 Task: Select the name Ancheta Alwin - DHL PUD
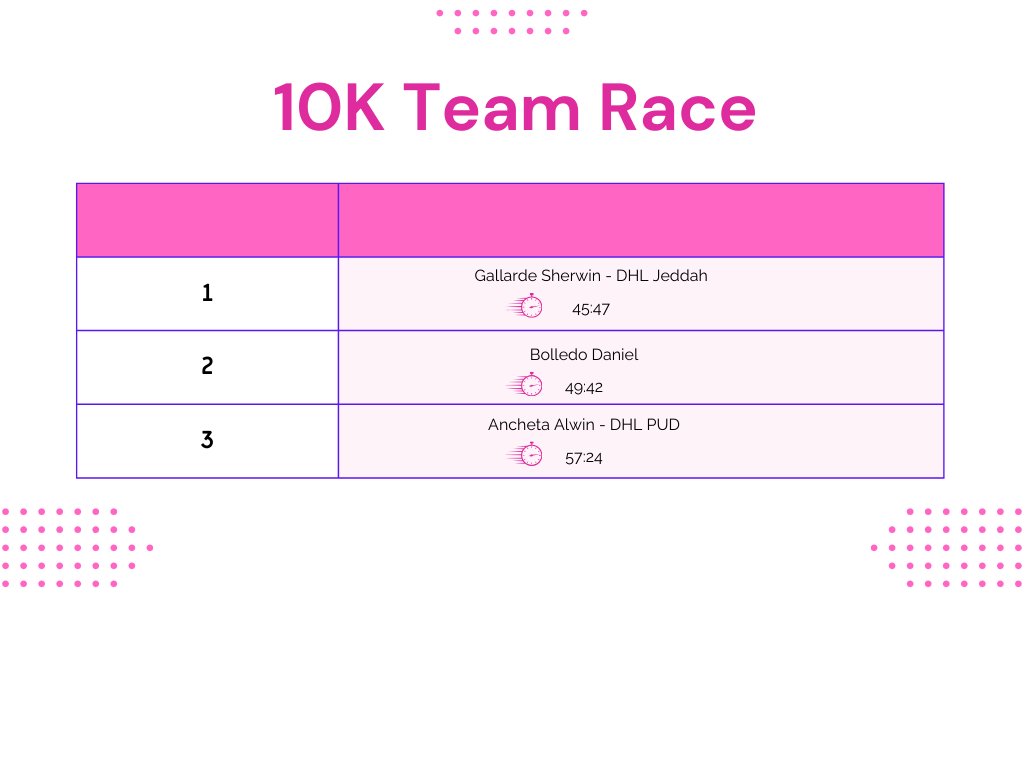tap(584, 425)
